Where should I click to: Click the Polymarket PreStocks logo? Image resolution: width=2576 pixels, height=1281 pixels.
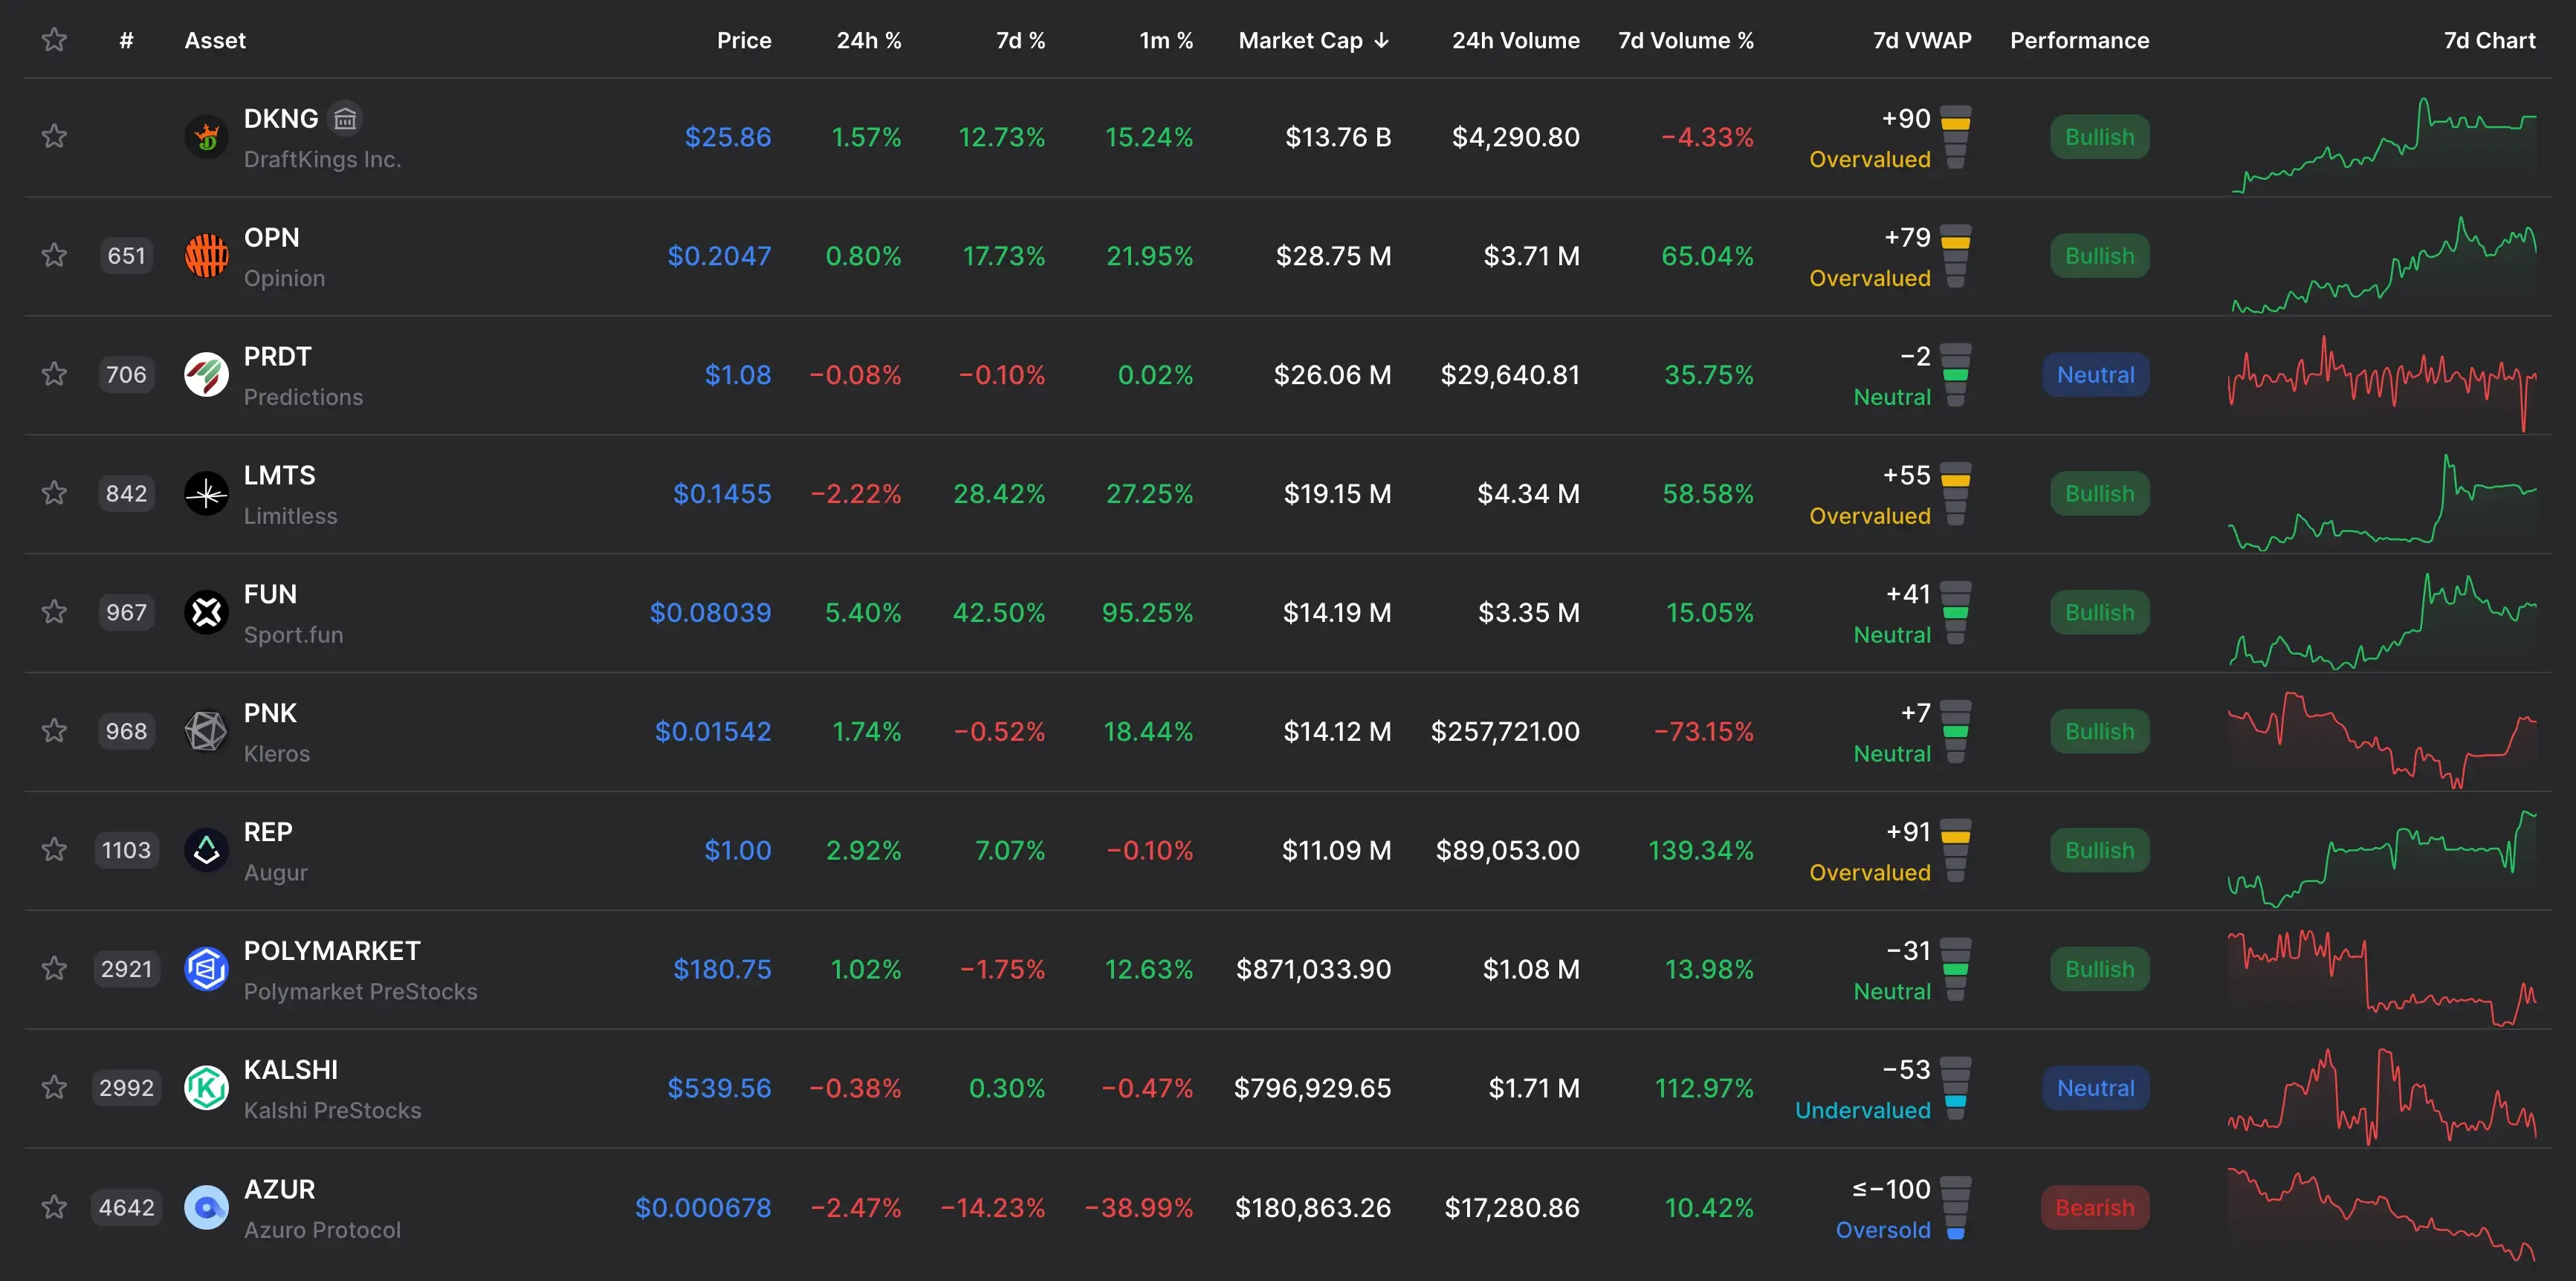(207, 968)
